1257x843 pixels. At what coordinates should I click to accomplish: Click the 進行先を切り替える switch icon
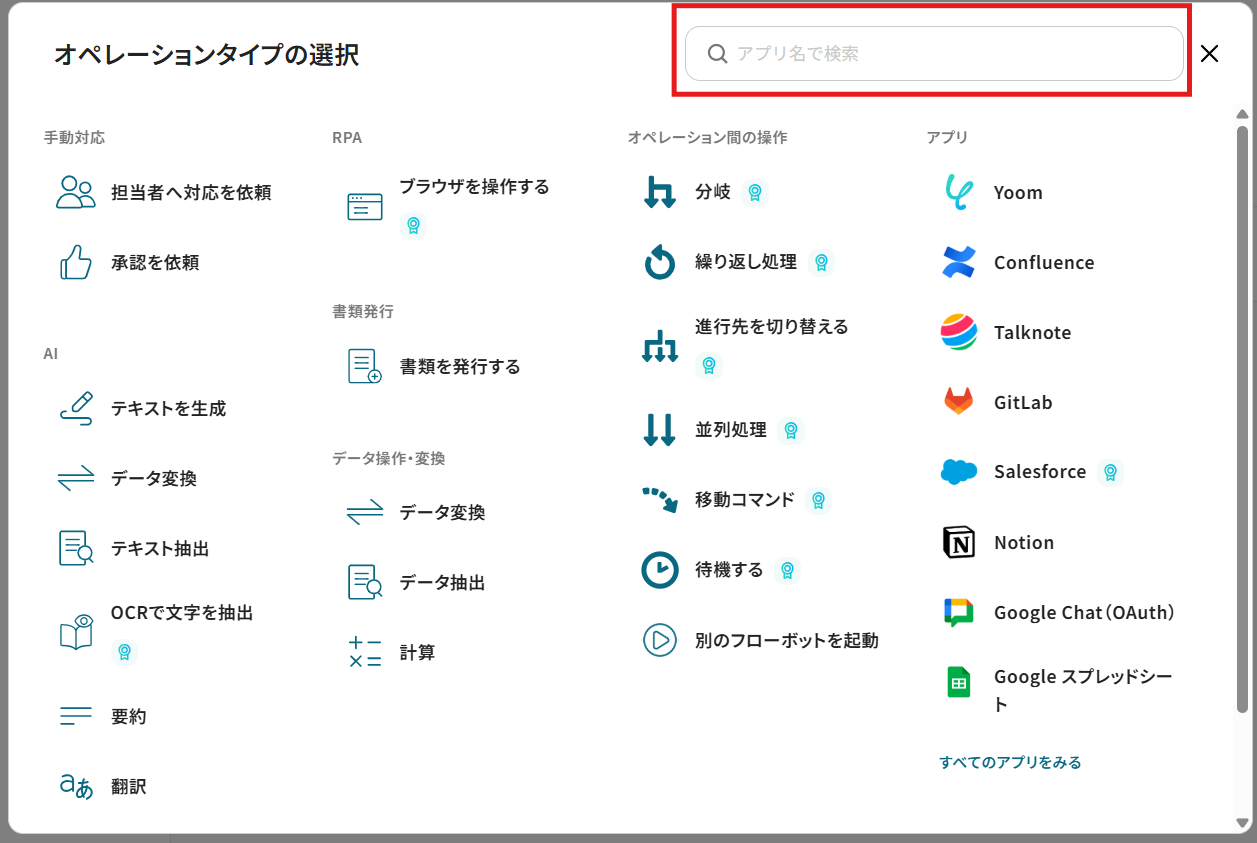pos(660,346)
